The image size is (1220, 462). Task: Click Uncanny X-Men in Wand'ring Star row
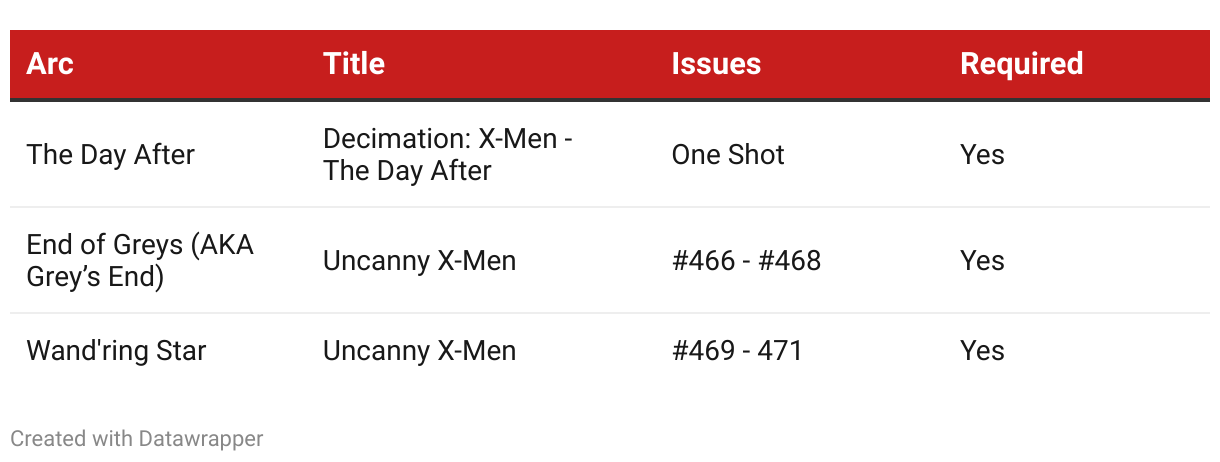click(419, 351)
